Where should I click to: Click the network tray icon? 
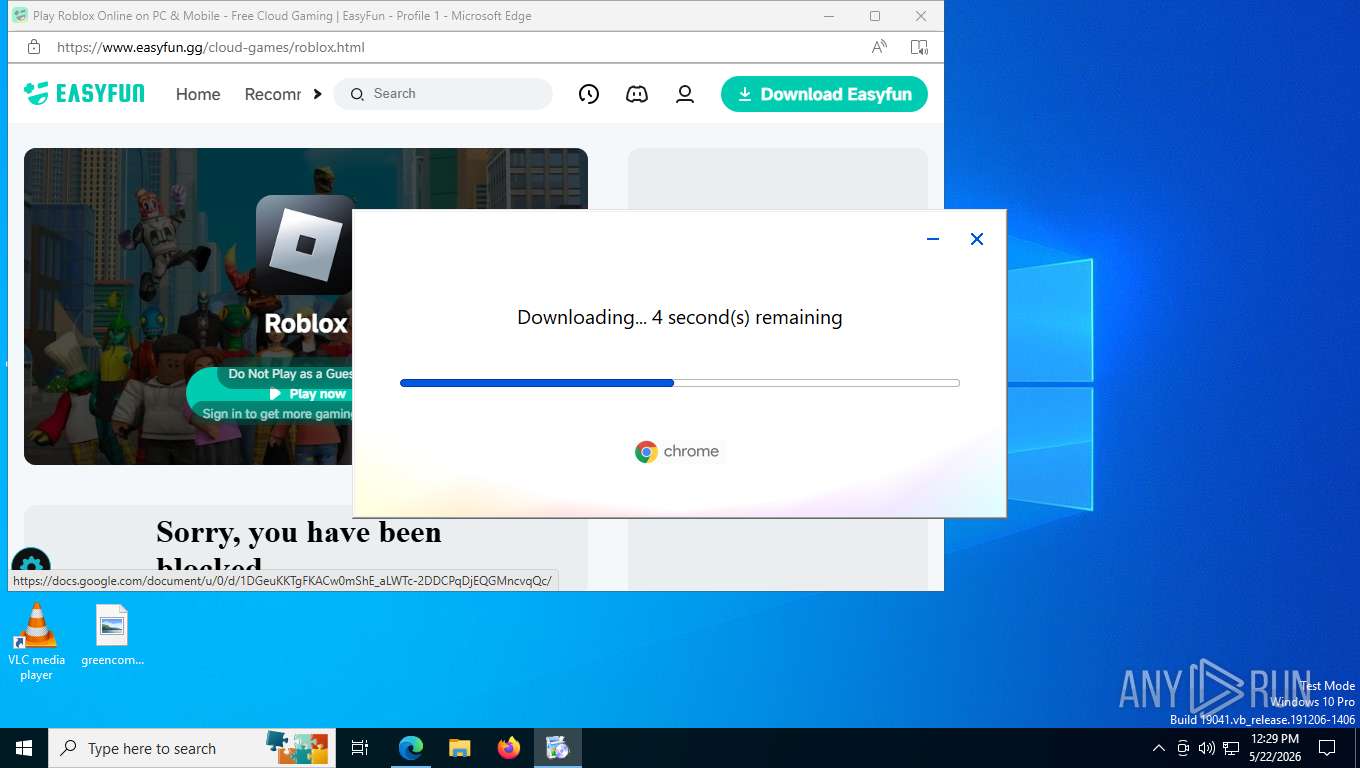coord(1231,748)
